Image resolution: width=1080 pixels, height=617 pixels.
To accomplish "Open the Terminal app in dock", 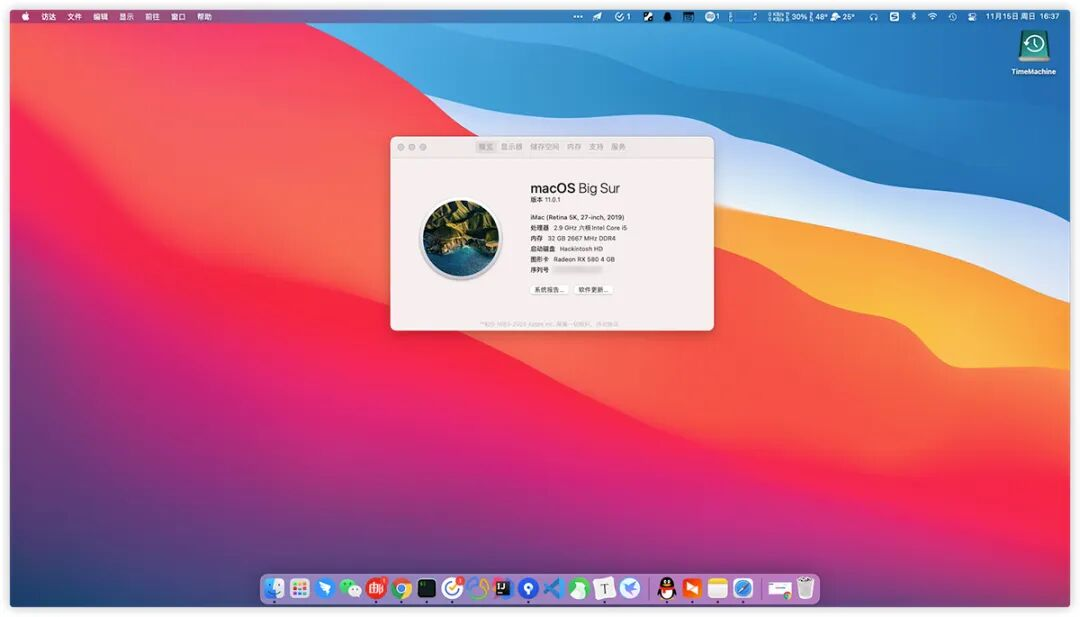I will (427, 589).
